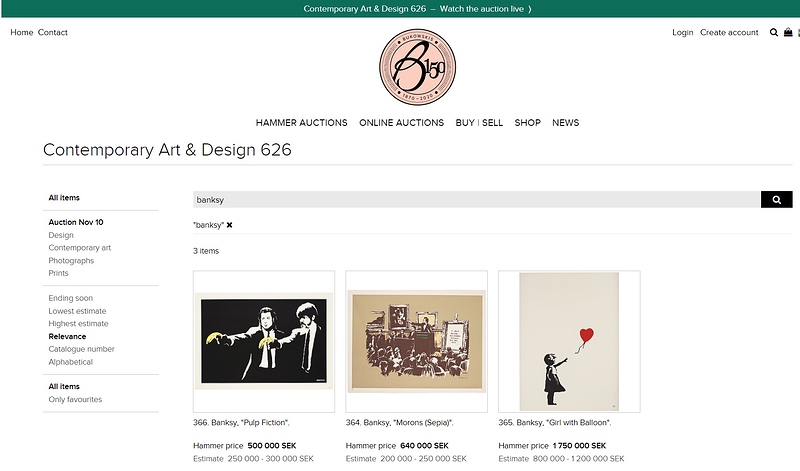Open the shopping bag icon
Image resolution: width=800 pixels, height=471 pixels.
pos(787,33)
